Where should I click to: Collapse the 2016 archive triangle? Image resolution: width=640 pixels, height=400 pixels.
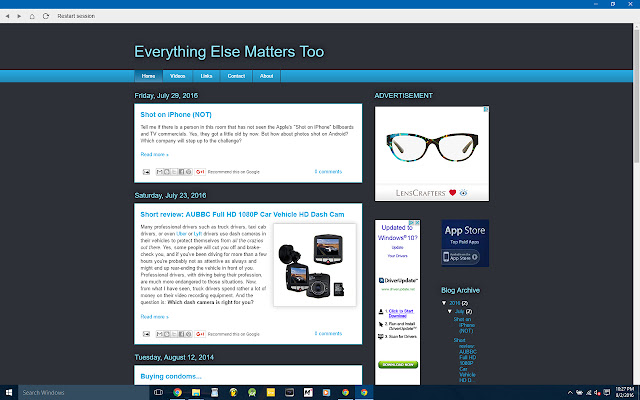pyautogui.click(x=444, y=303)
